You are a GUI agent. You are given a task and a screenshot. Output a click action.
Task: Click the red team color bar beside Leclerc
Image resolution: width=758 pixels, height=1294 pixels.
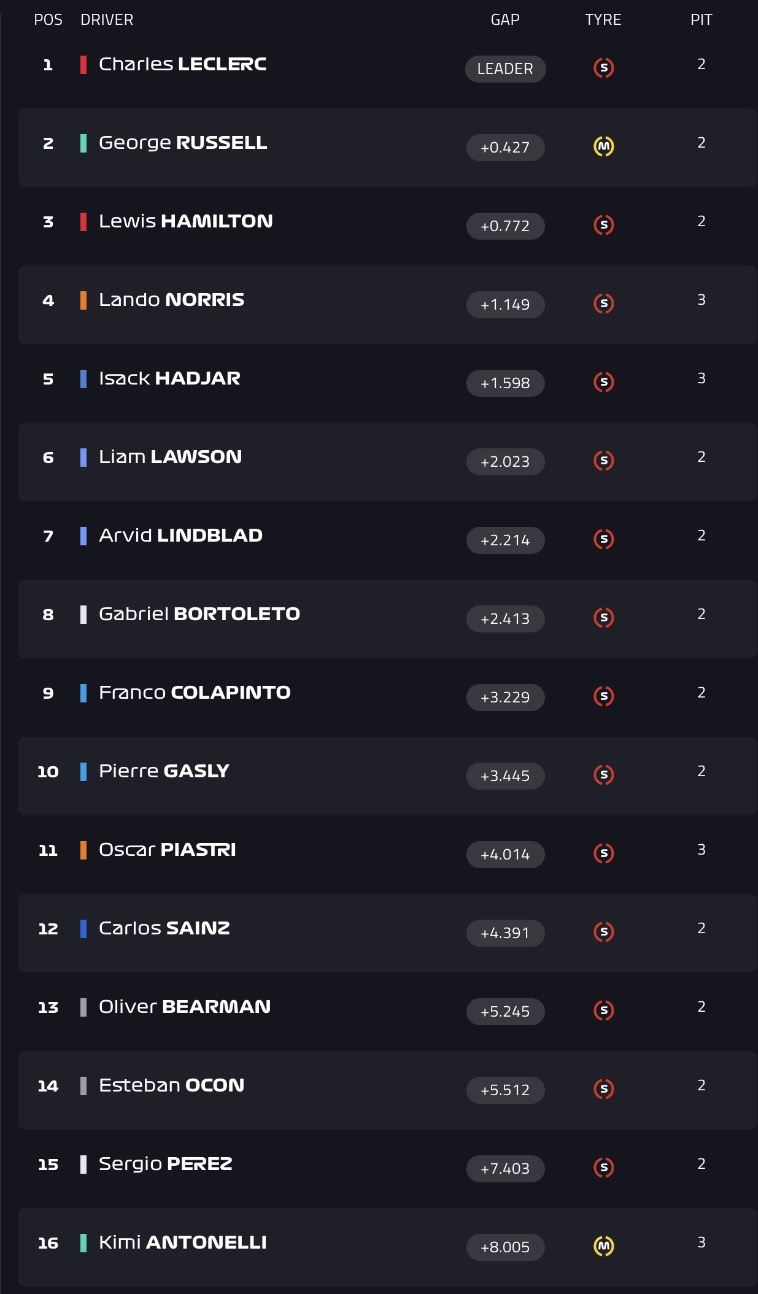coord(84,64)
